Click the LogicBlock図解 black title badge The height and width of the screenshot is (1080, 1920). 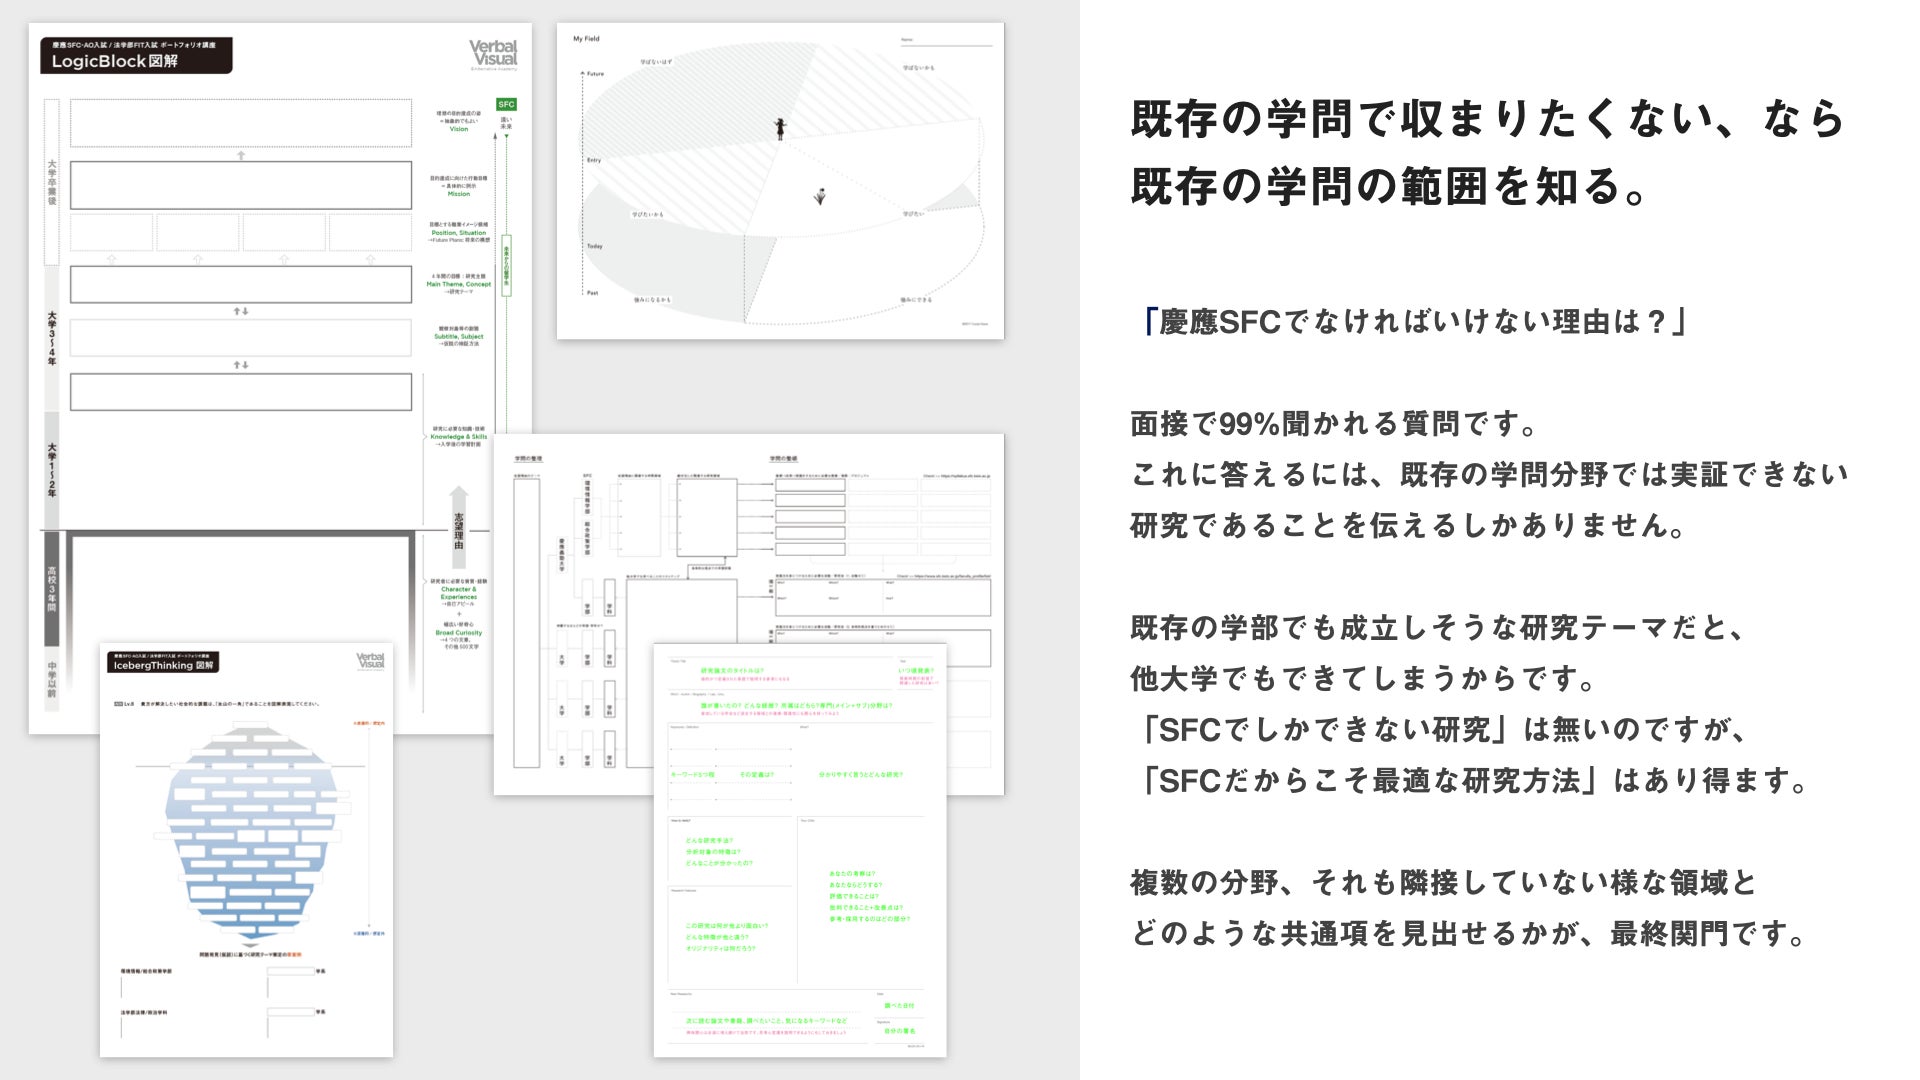pyautogui.click(x=136, y=56)
